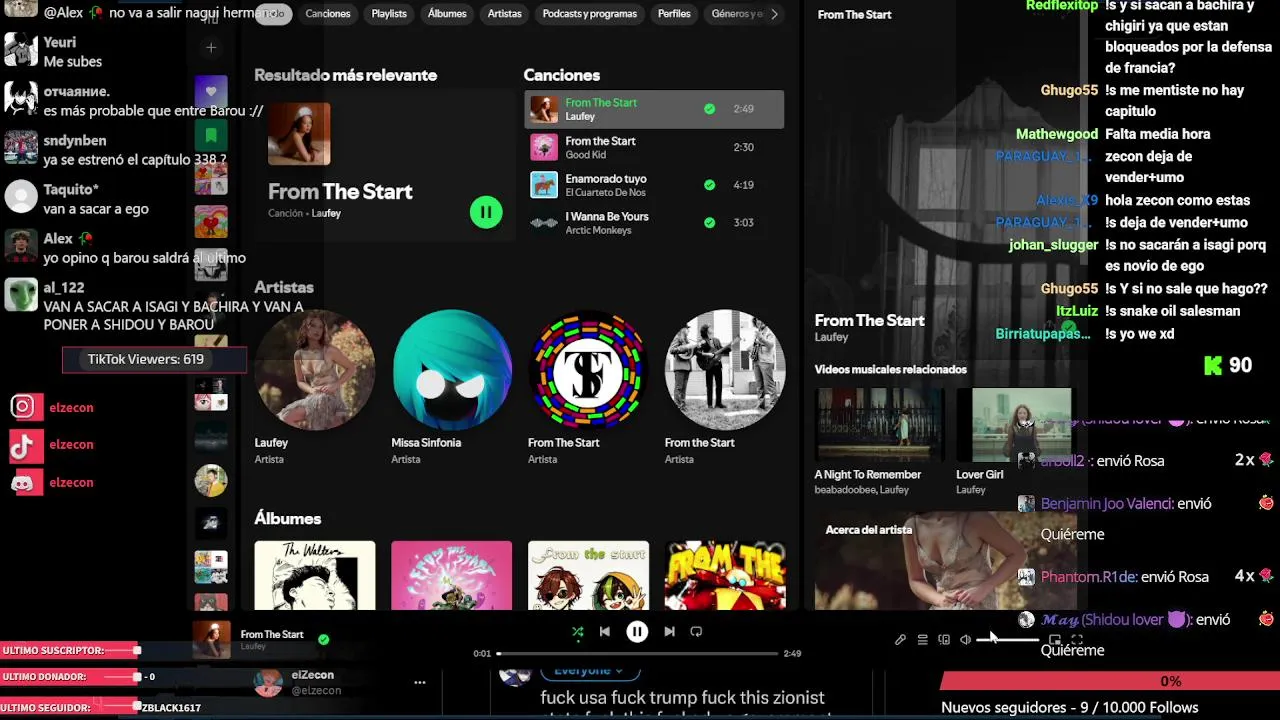Open Liked Songs heart playlist in sidebar
This screenshot has height=720, width=1280.
pos(211,92)
